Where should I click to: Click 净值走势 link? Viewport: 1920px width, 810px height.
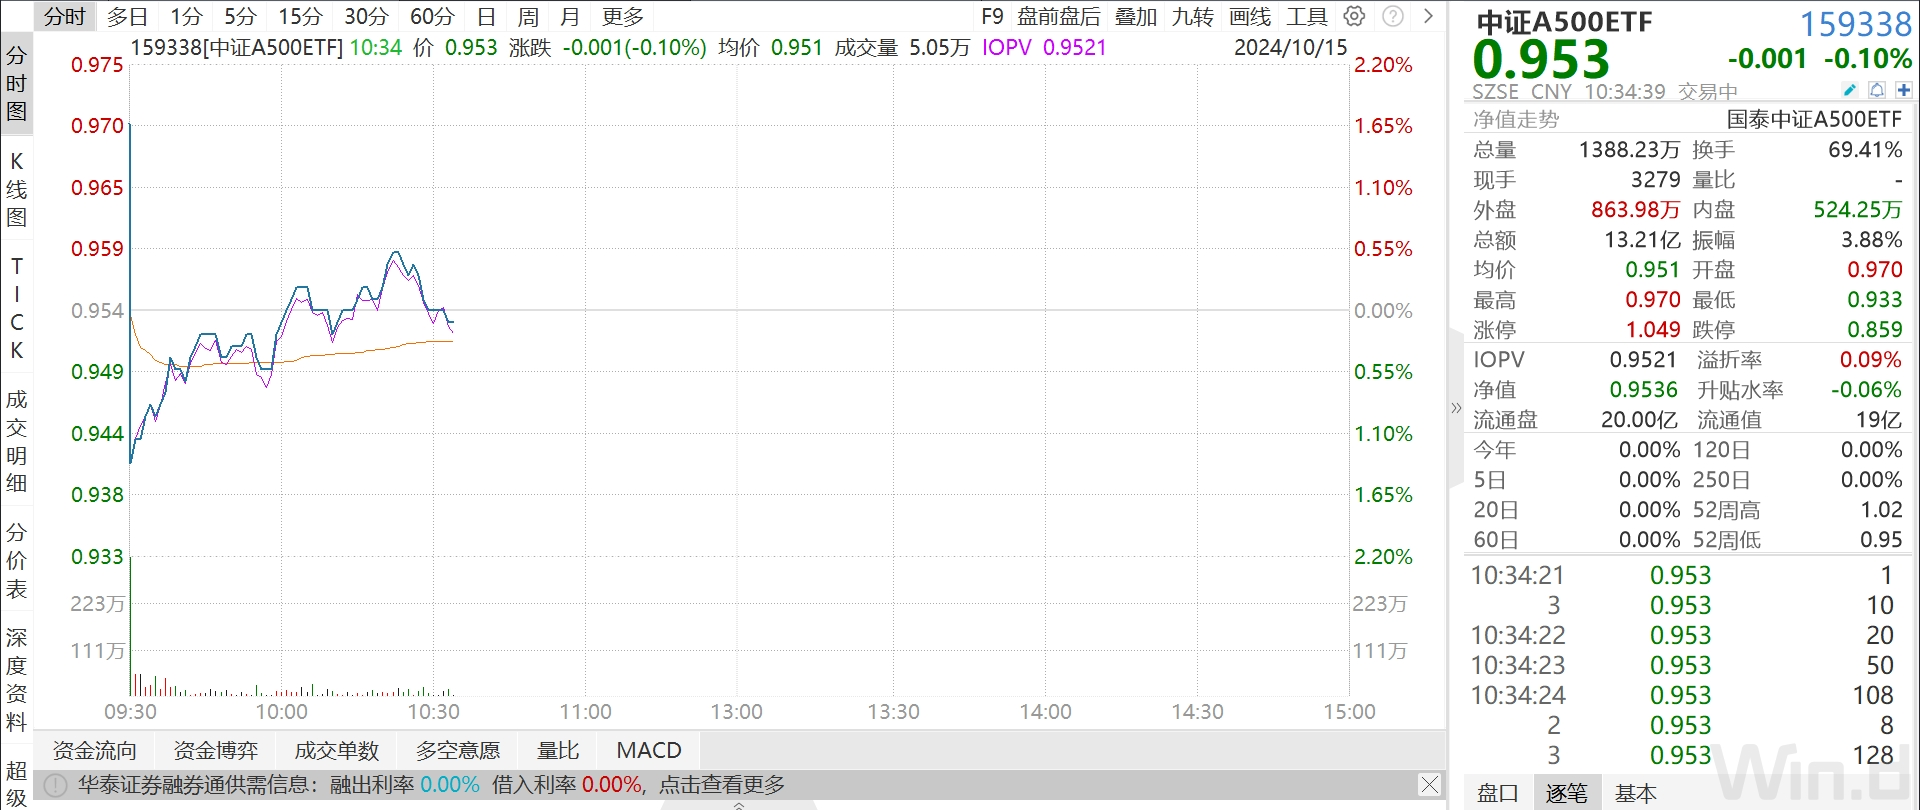[x=1516, y=119]
